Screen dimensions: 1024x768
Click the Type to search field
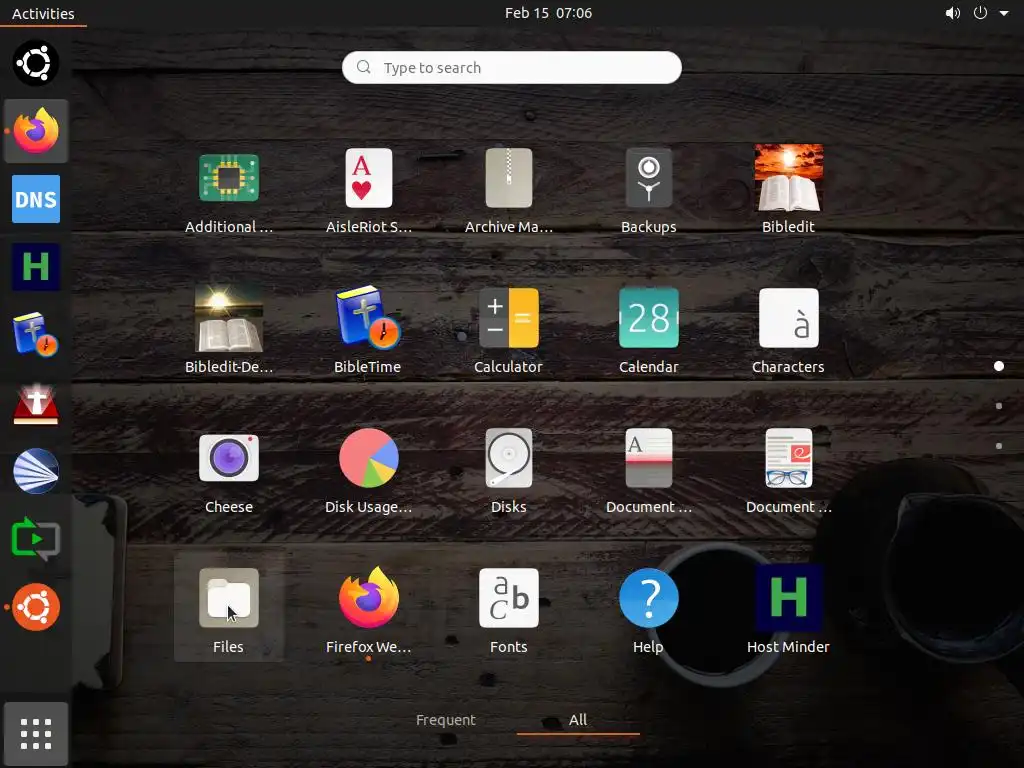pos(512,67)
